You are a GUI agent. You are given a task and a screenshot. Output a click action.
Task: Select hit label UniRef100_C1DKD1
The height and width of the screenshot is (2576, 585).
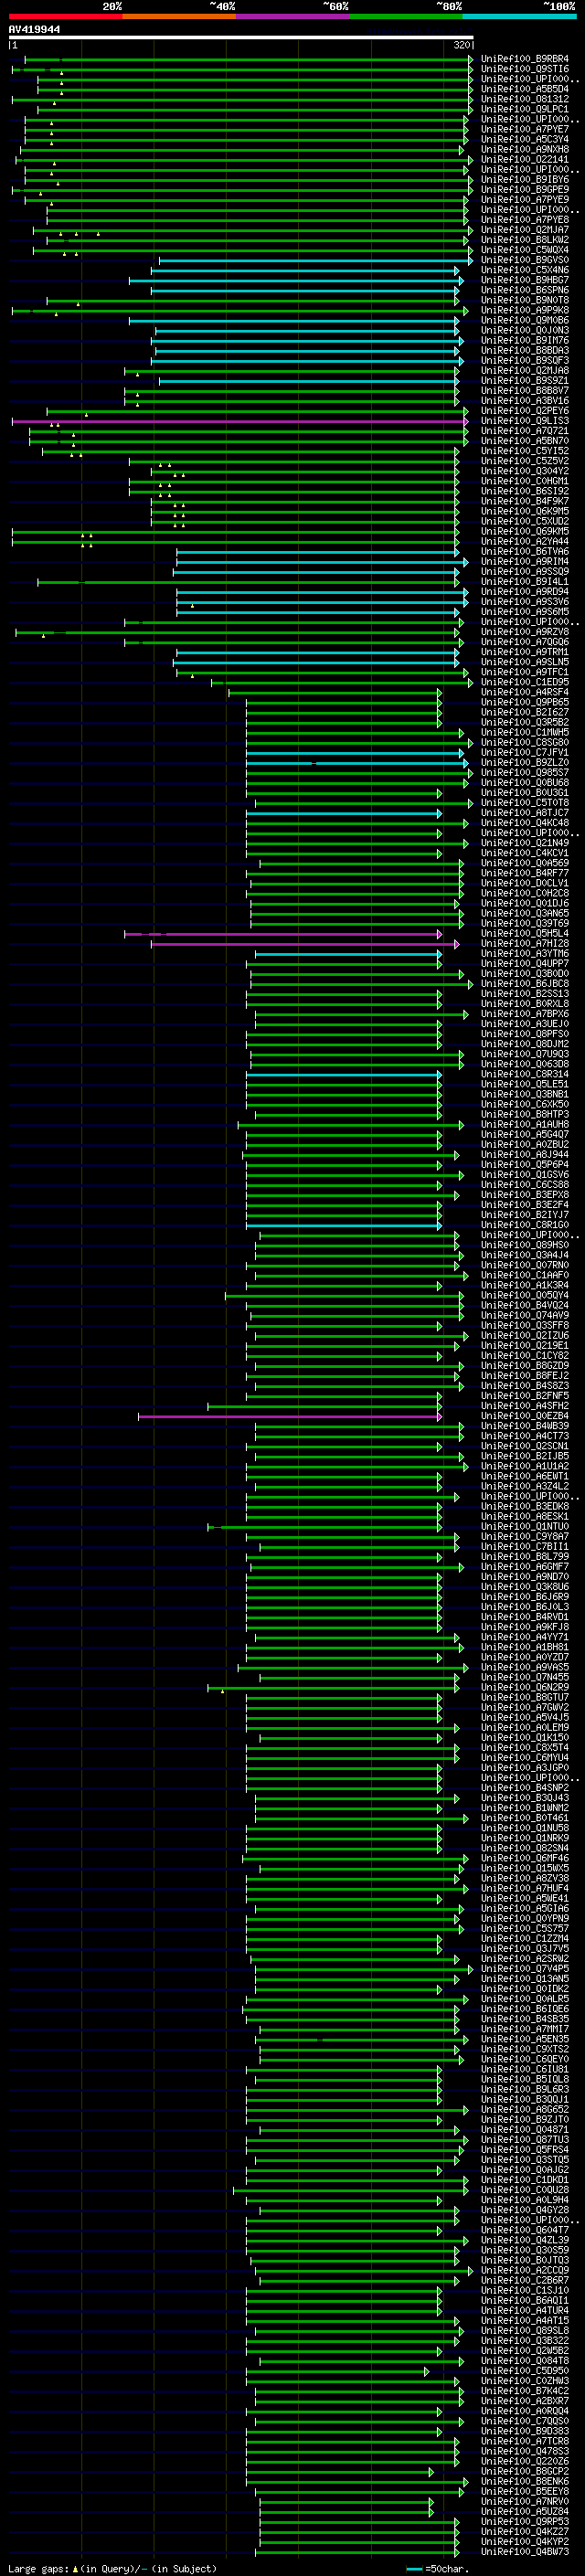525,2179
